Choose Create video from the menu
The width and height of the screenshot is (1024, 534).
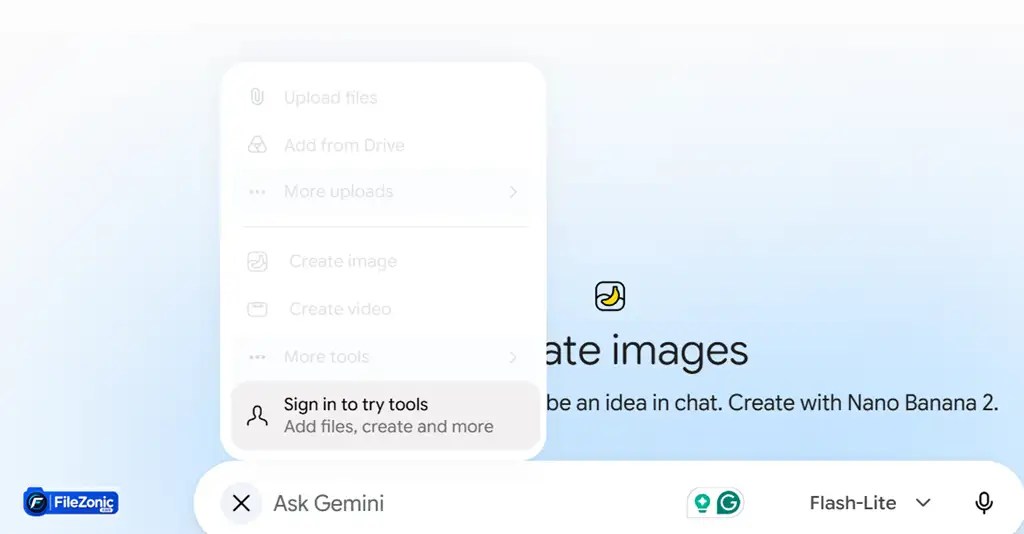pos(384,309)
